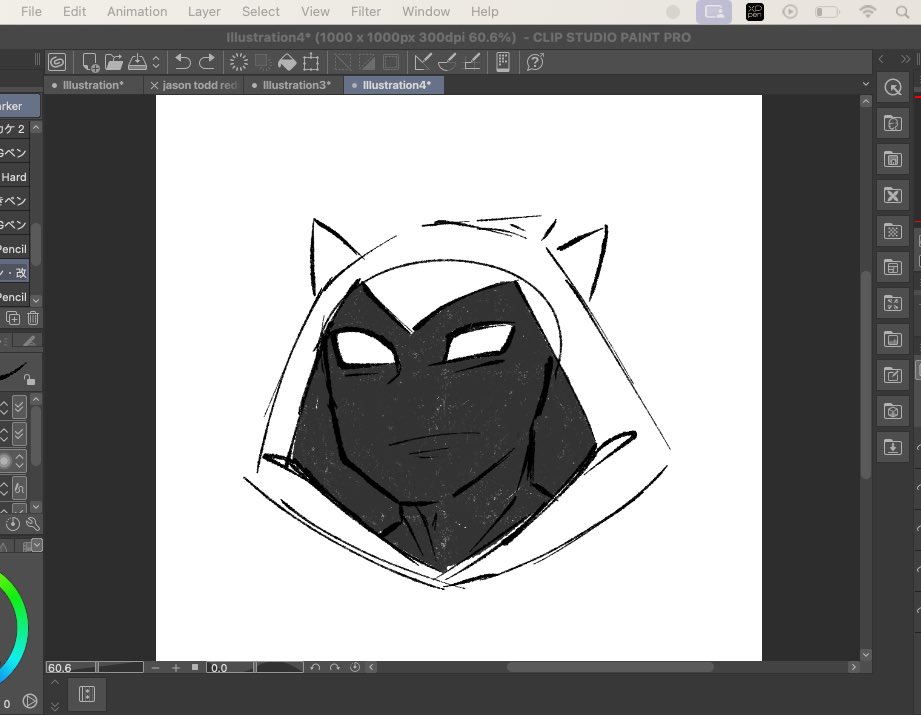Open color panel menu dropdown arrow

(37, 545)
